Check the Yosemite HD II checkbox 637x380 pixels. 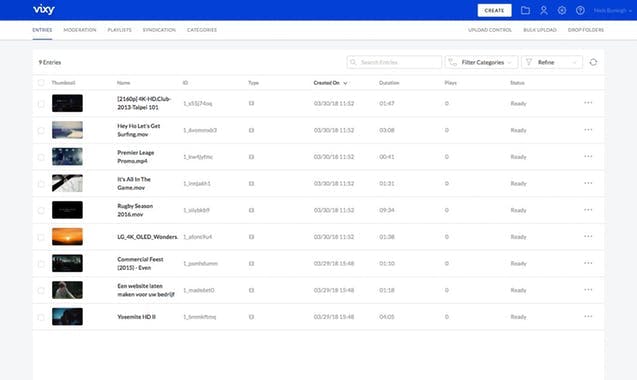click(41, 317)
